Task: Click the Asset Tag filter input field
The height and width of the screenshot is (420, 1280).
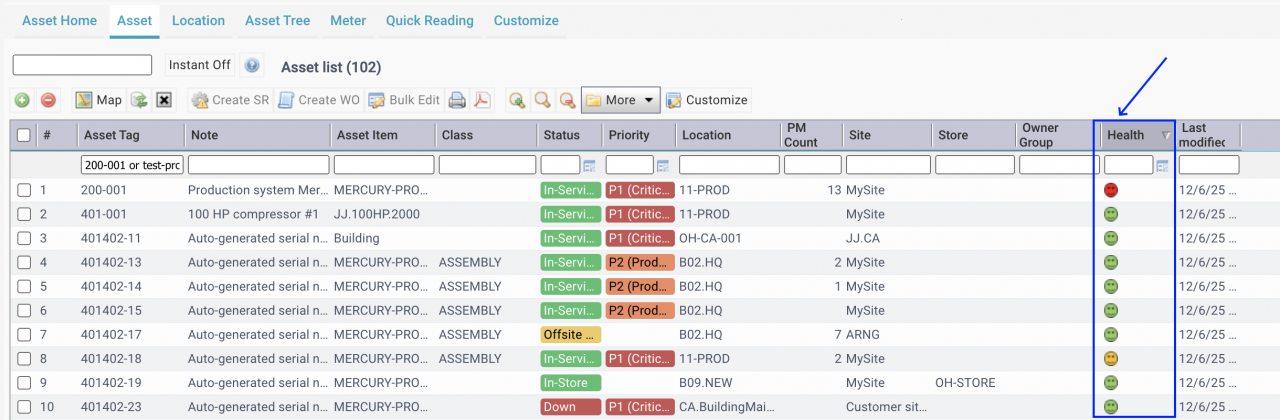Action: [132, 165]
